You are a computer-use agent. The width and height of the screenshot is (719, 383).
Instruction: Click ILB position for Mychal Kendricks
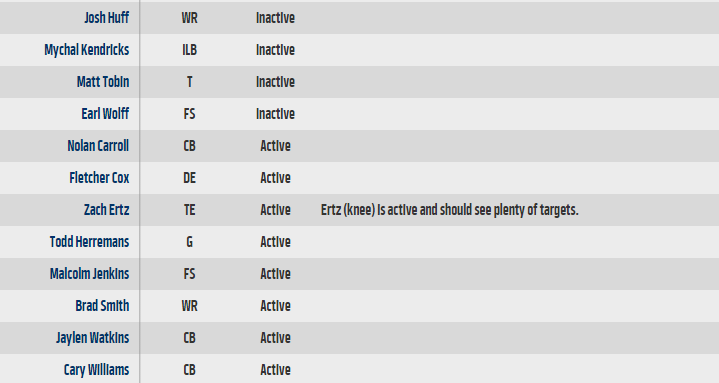189,50
